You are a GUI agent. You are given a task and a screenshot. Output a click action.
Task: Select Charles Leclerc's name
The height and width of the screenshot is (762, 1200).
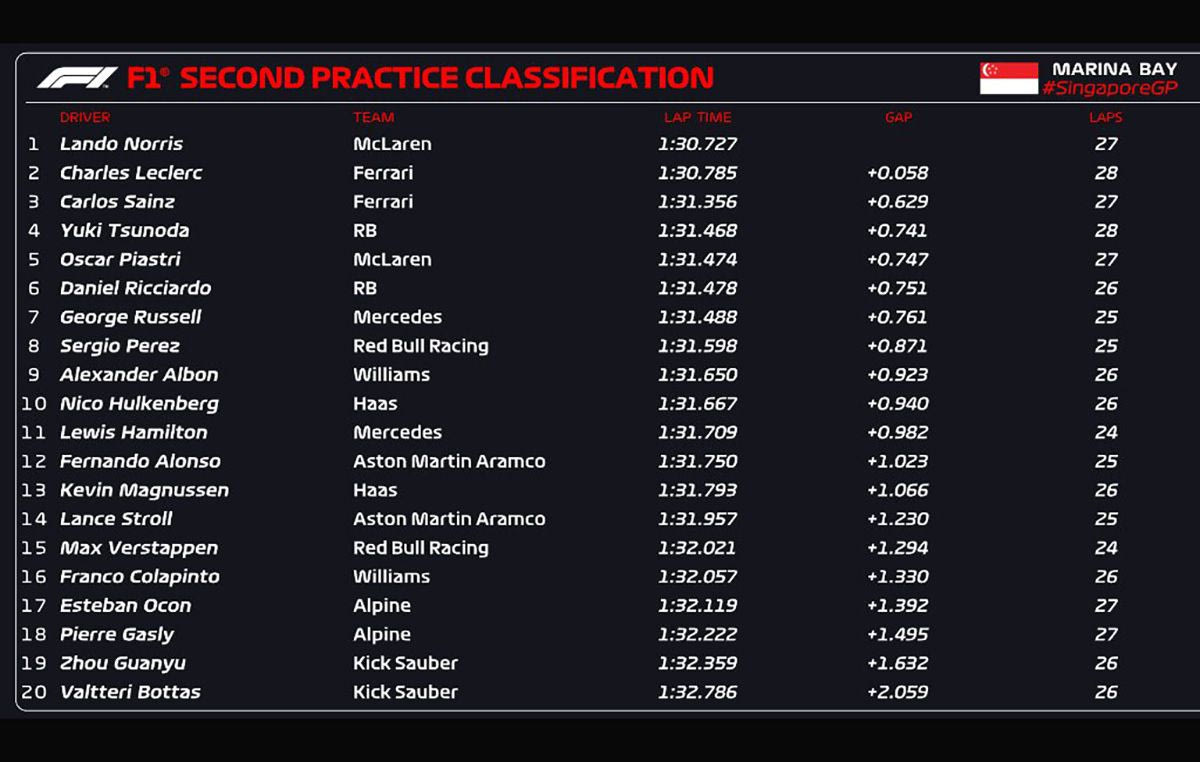point(131,173)
